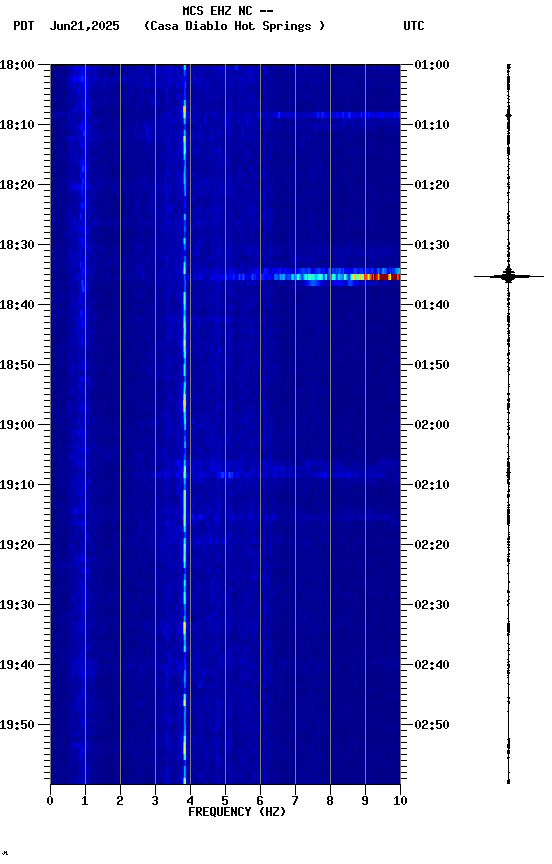The width and height of the screenshot is (552, 864).
Task: Click the 19:00 PDT time label
Action: [17, 425]
